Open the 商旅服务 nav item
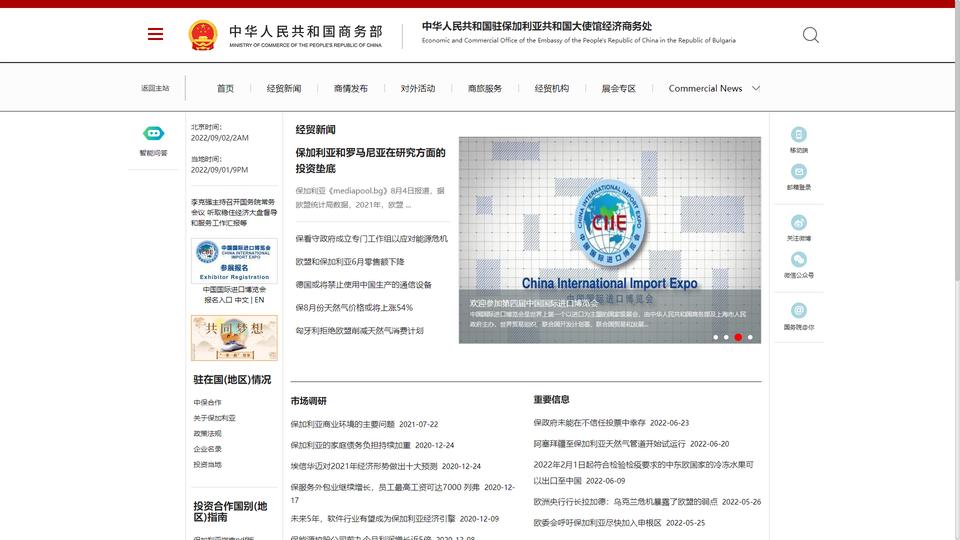The image size is (960, 540). (485, 88)
